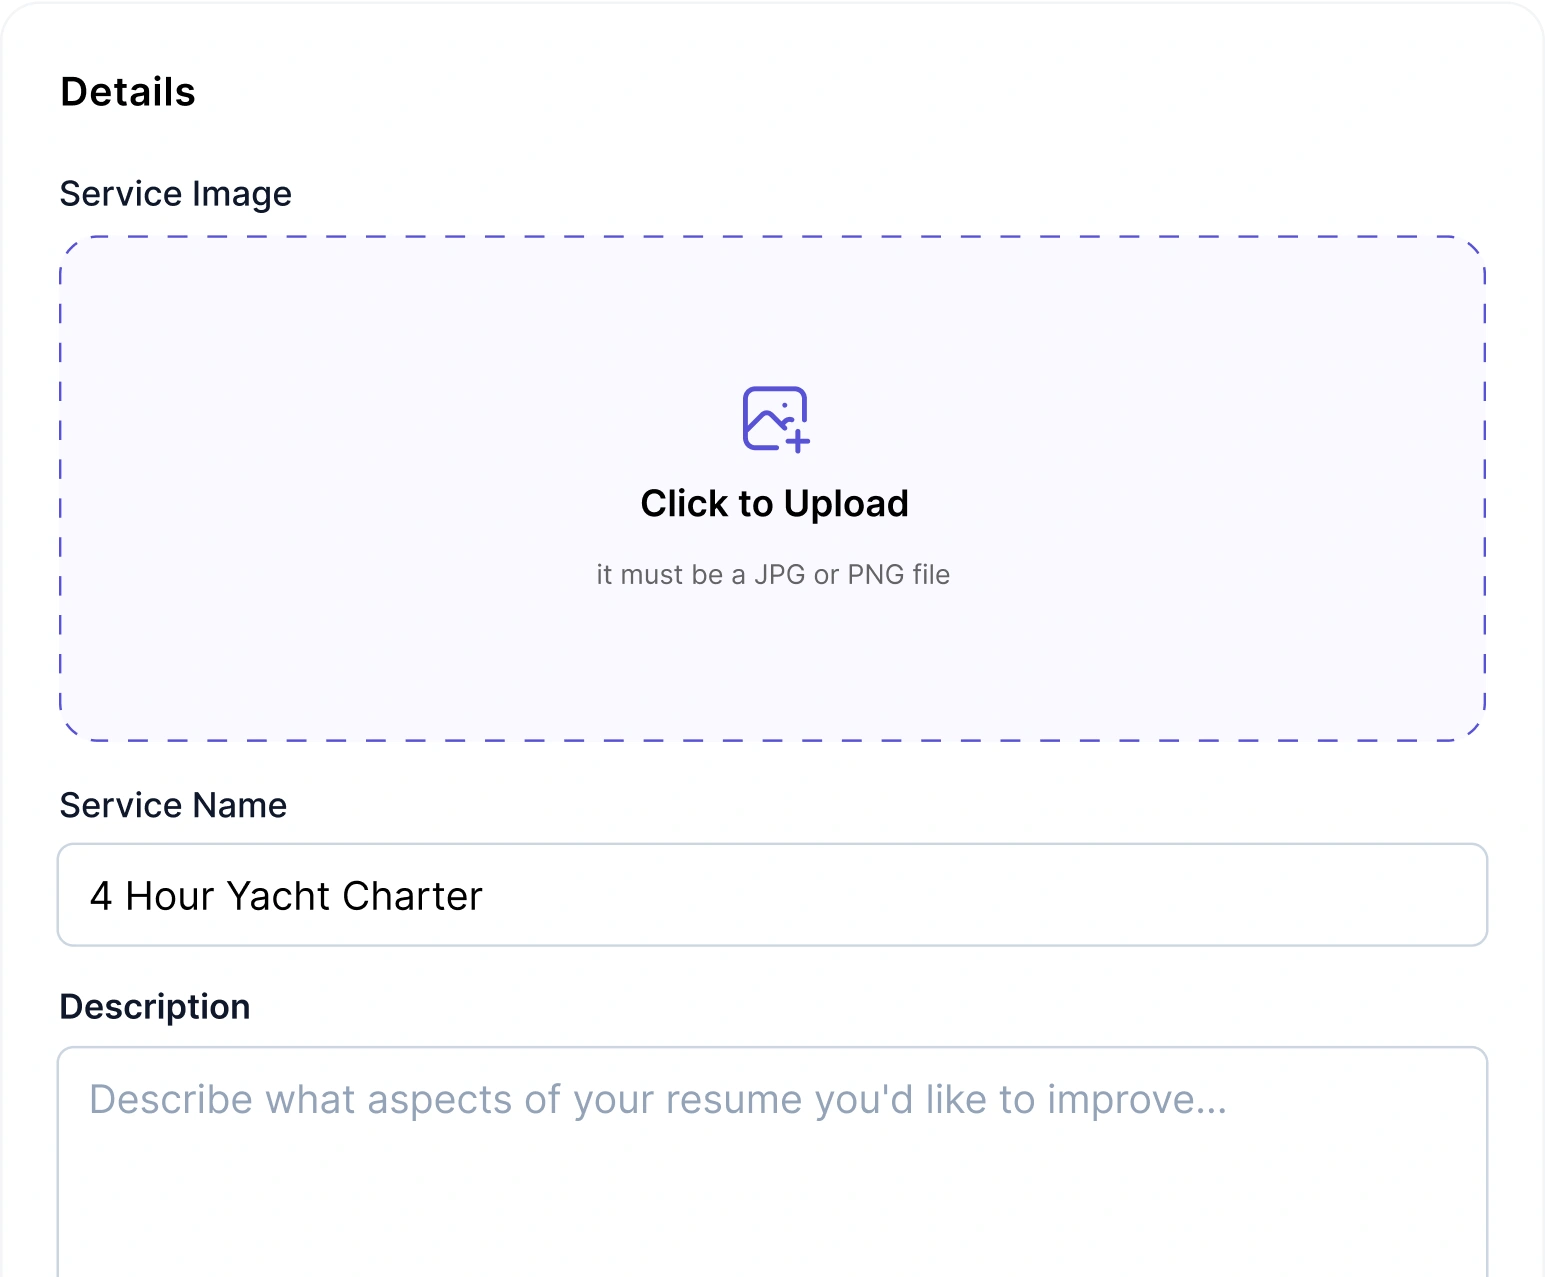Screen dimensions: 1545x1277
Task: Click the 'it must be a JPG or PNG file' hint
Action: coord(772,574)
